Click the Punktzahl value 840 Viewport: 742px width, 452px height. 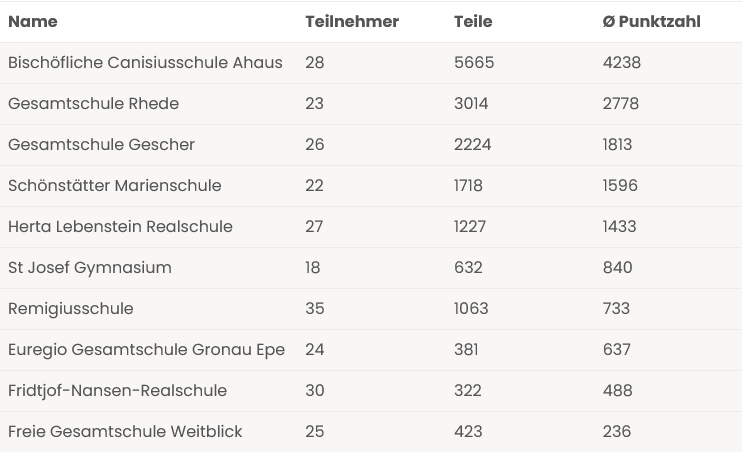coord(617,268)
